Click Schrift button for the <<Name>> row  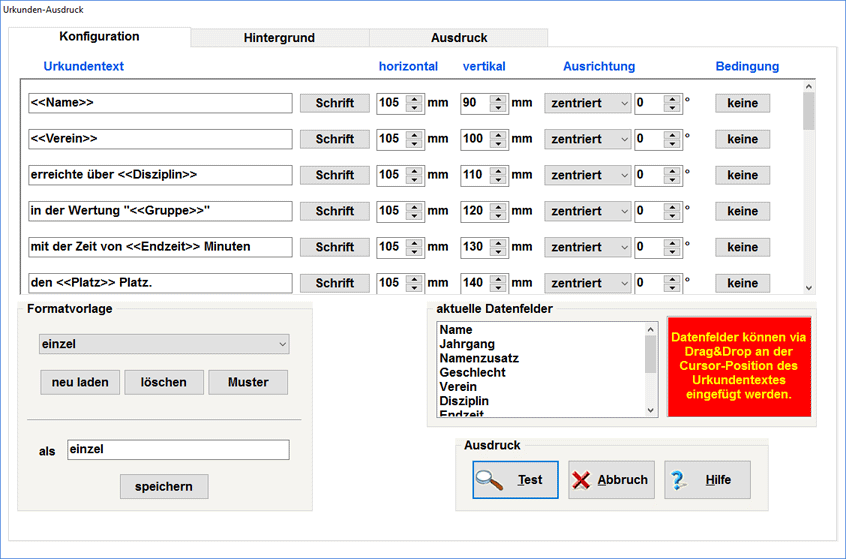pos(335,103)
